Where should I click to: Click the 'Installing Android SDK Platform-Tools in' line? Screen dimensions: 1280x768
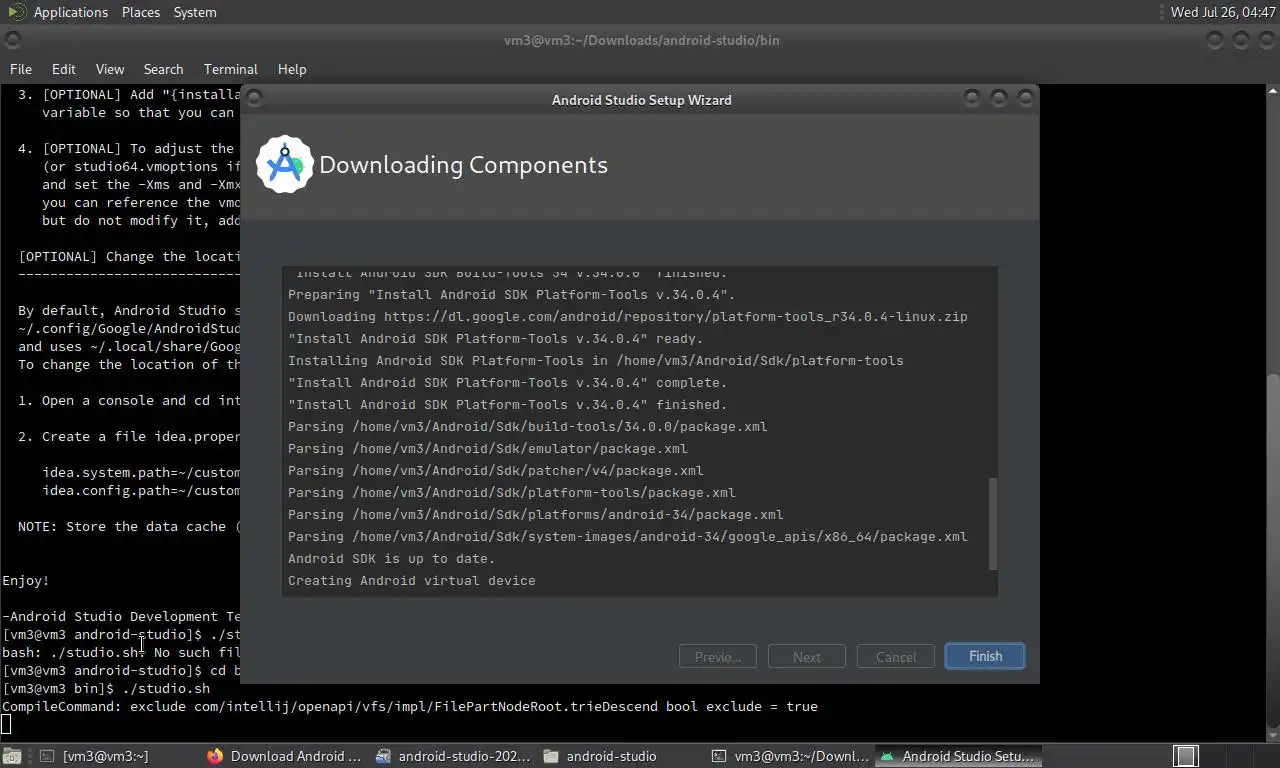click(596, 361)
